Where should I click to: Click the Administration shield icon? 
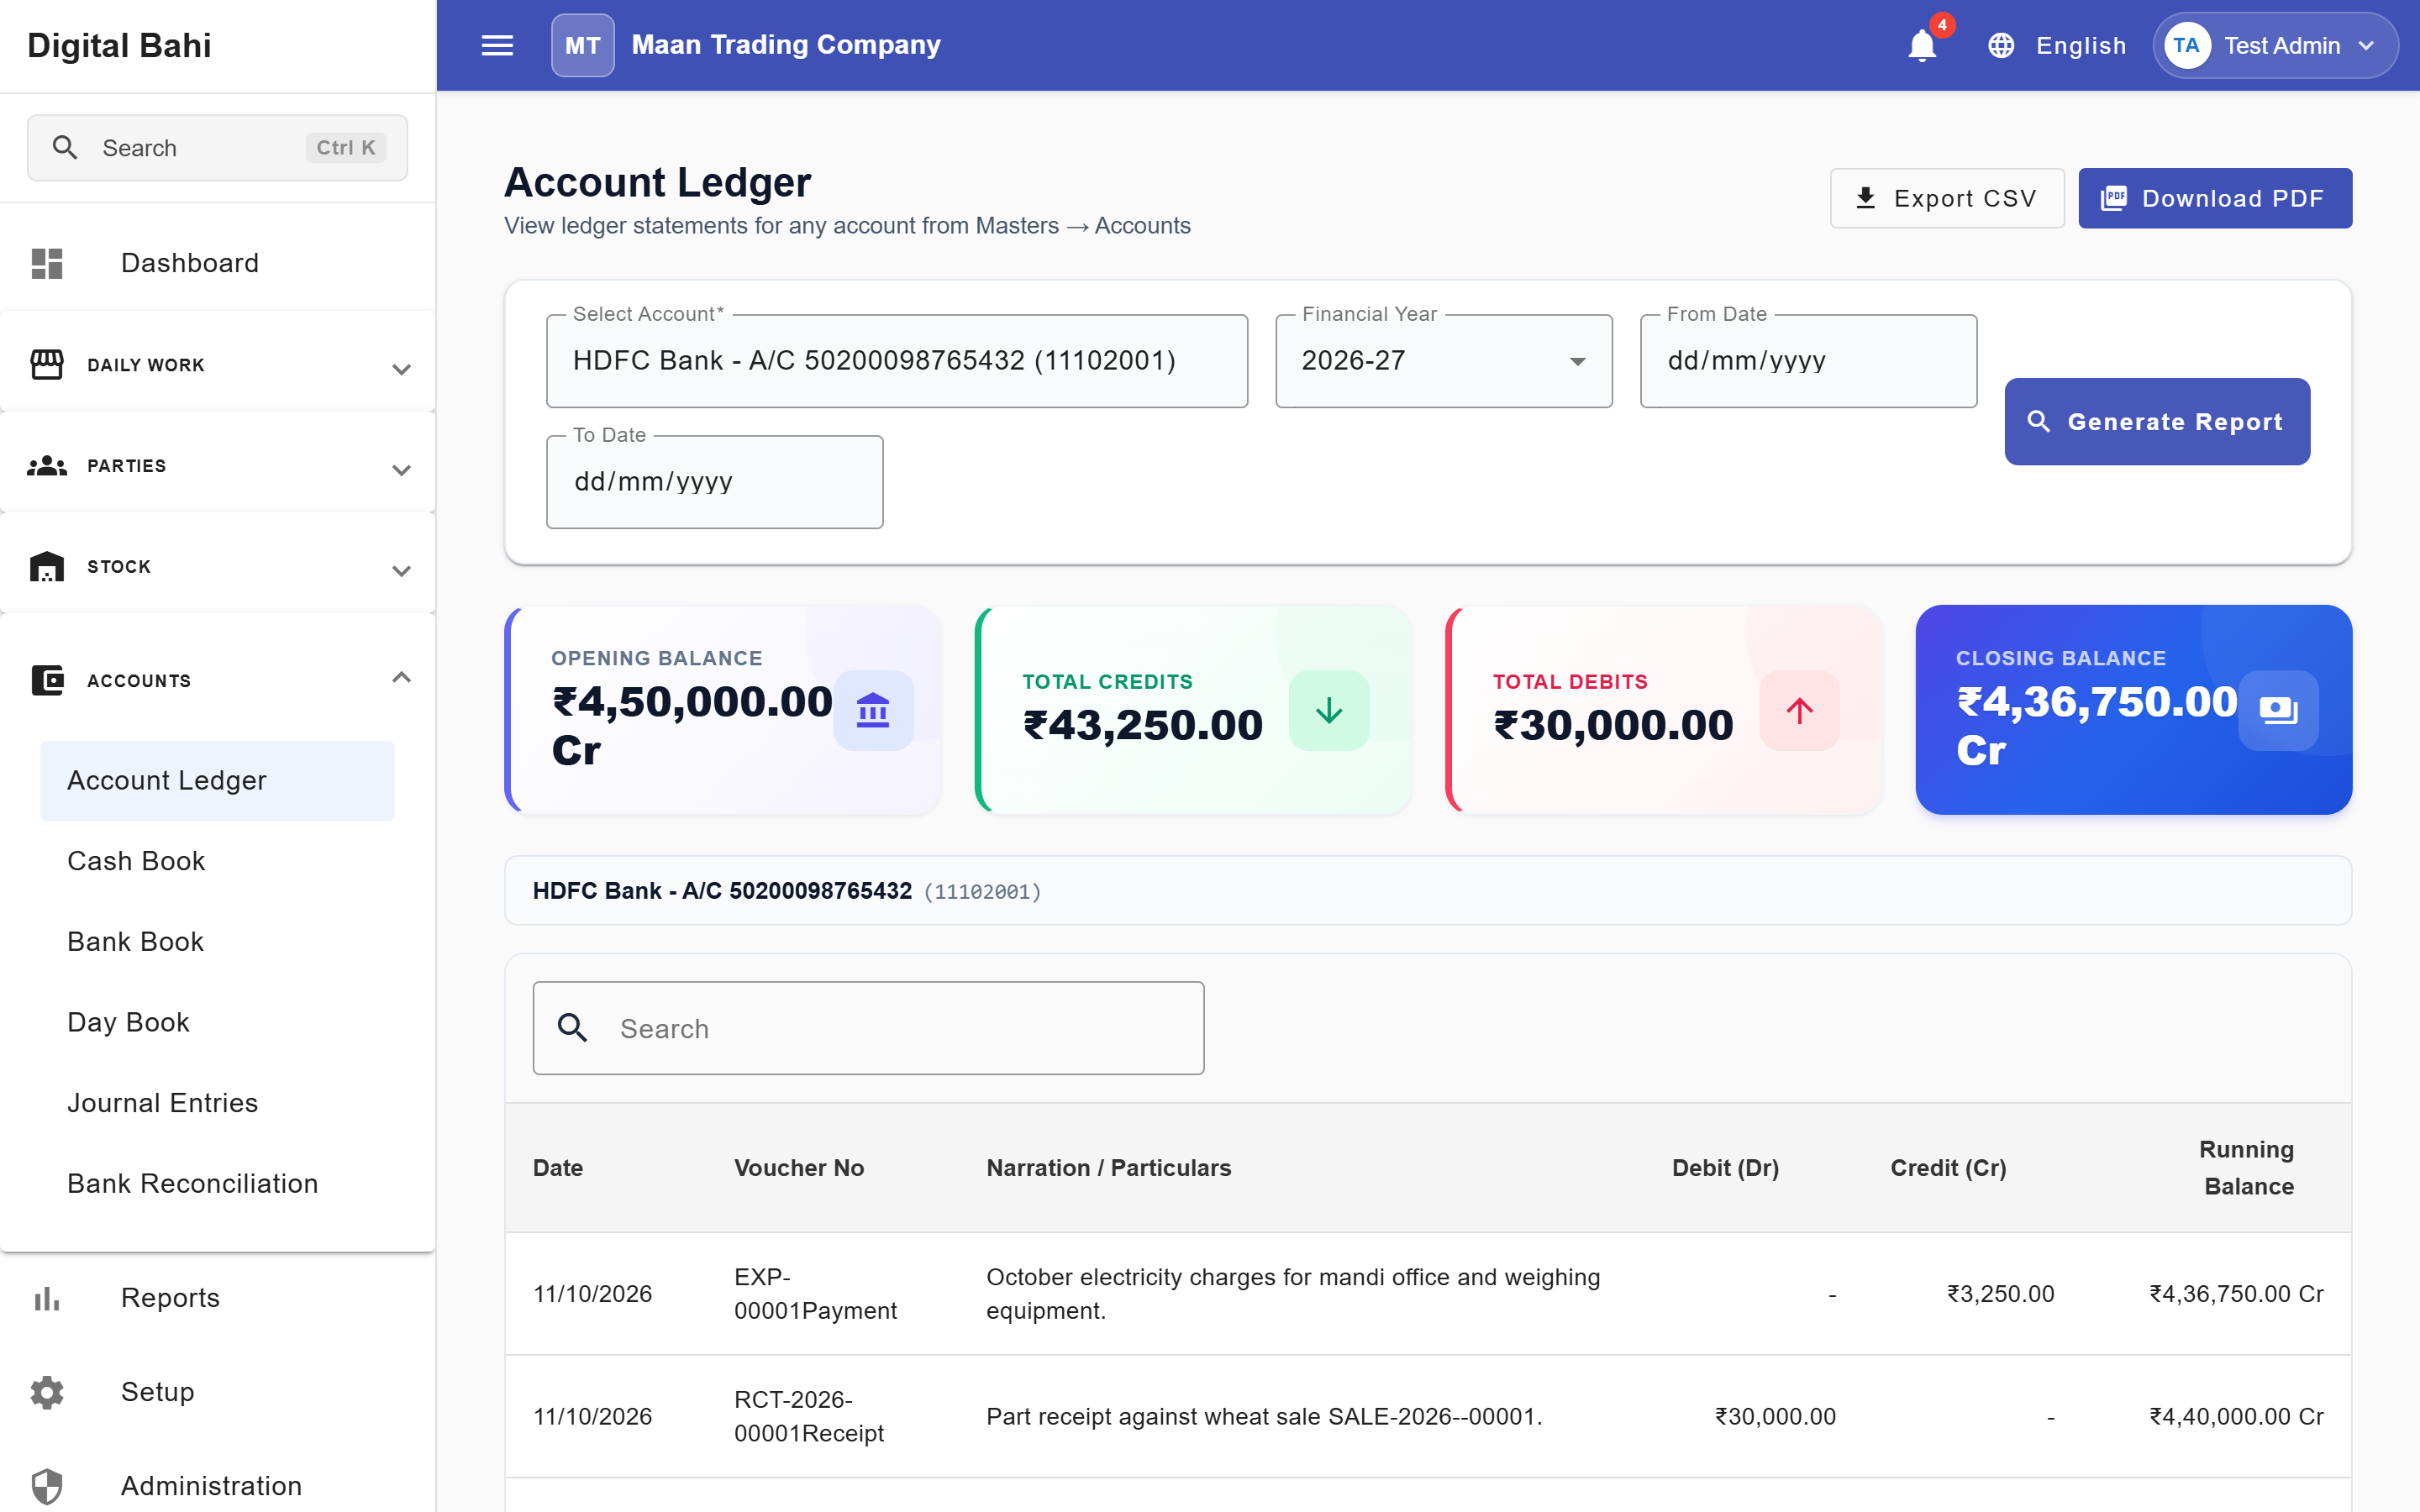[47, 1486]
